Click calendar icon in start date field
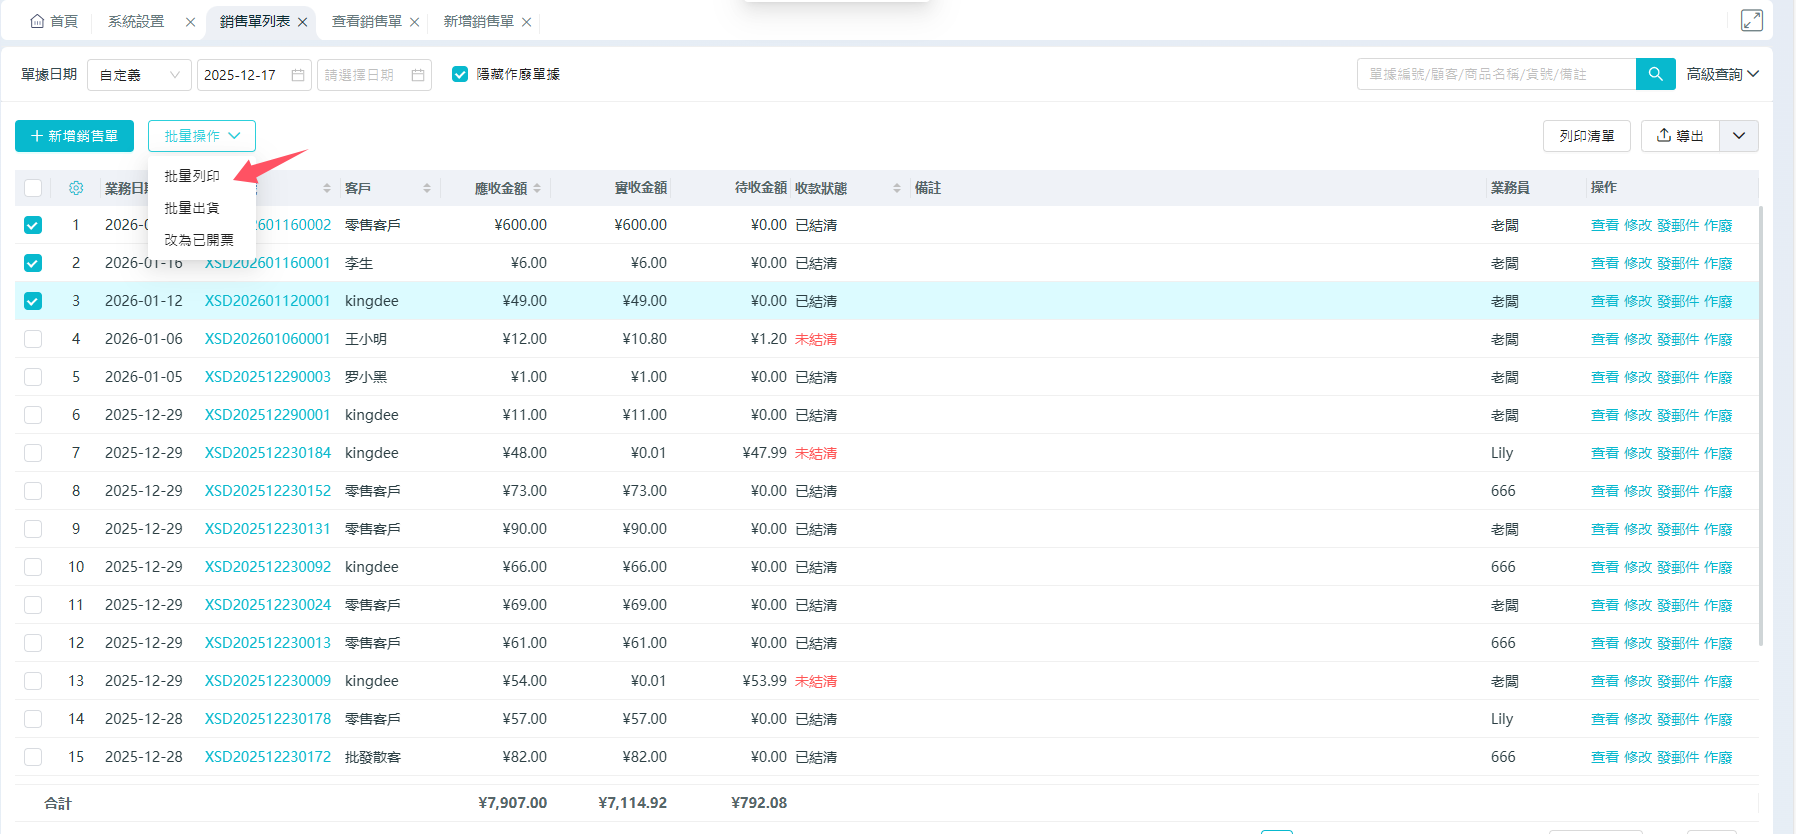The height and width of the screenshot is (834, 1796). pos(298,75)
